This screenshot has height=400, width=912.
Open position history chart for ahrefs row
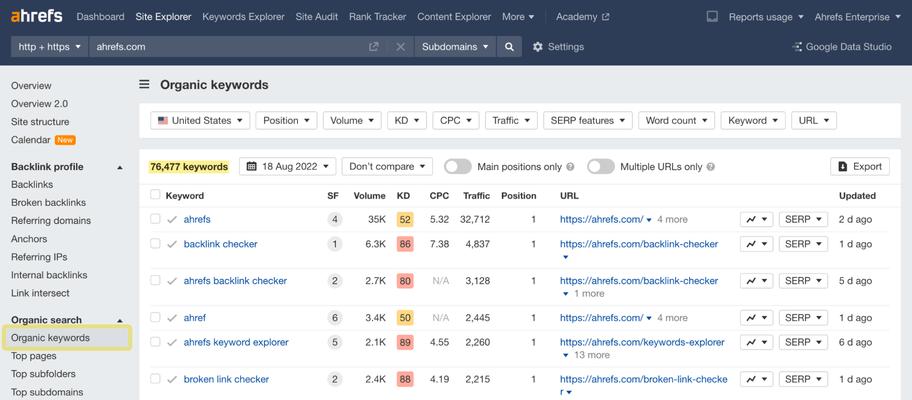tap(756, 220)
